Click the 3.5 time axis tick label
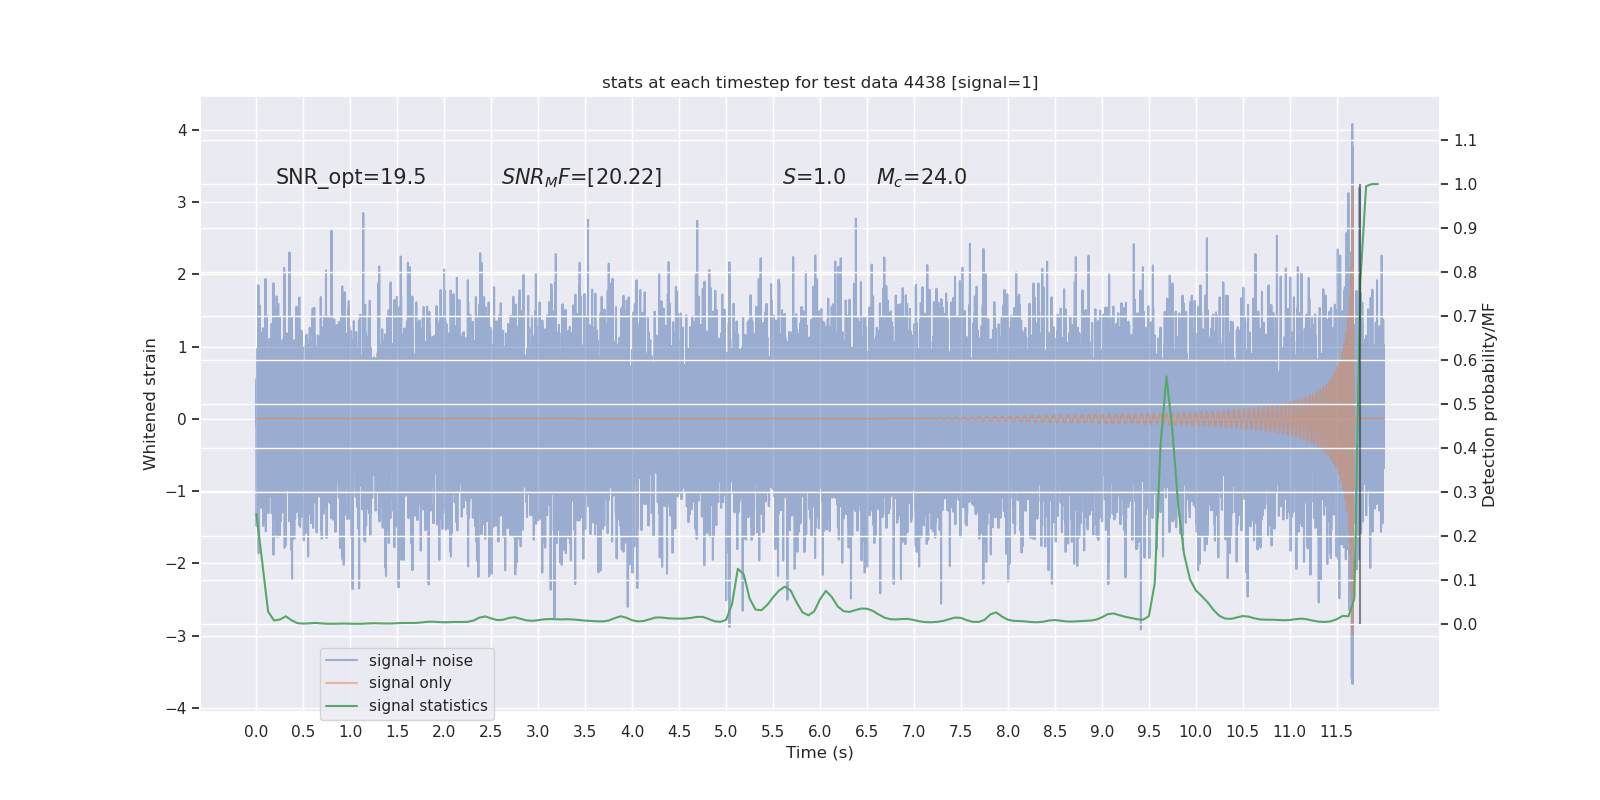The height and width of the screenshot is (800, 1600). pyautogui.click(x=585, y=731)
